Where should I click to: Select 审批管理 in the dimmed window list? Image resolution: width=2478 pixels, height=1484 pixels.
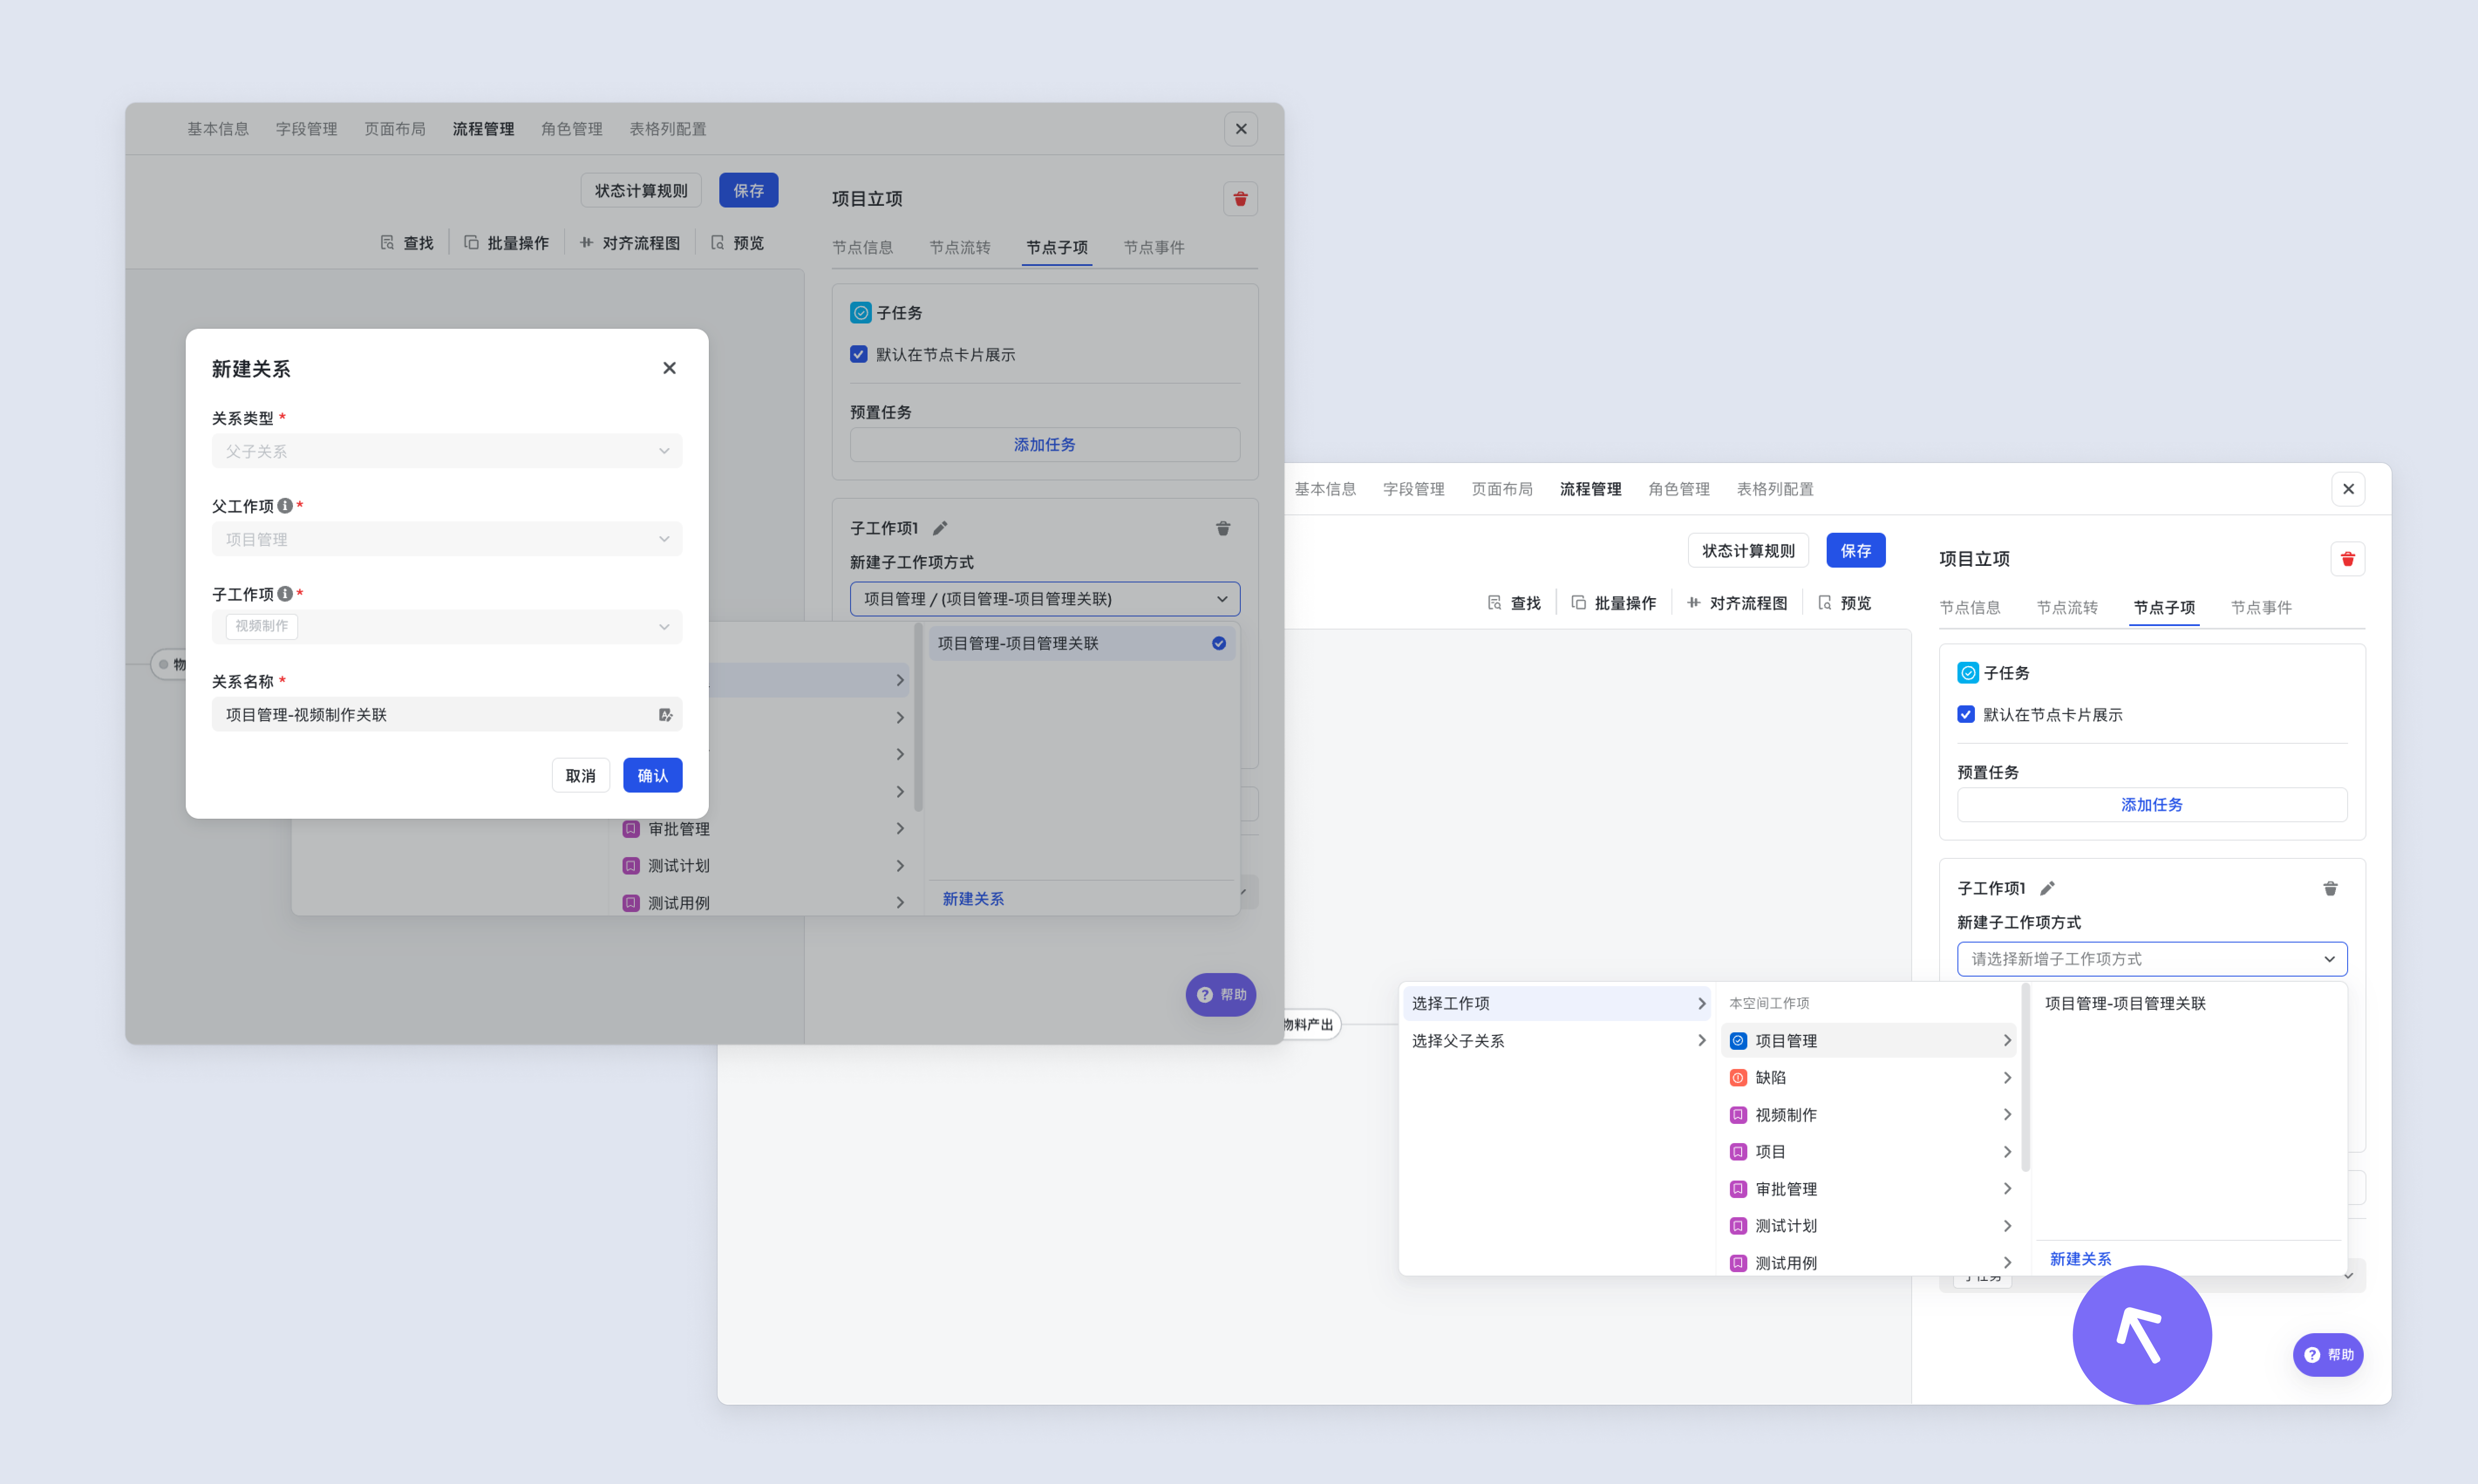[x=762, y=829]
